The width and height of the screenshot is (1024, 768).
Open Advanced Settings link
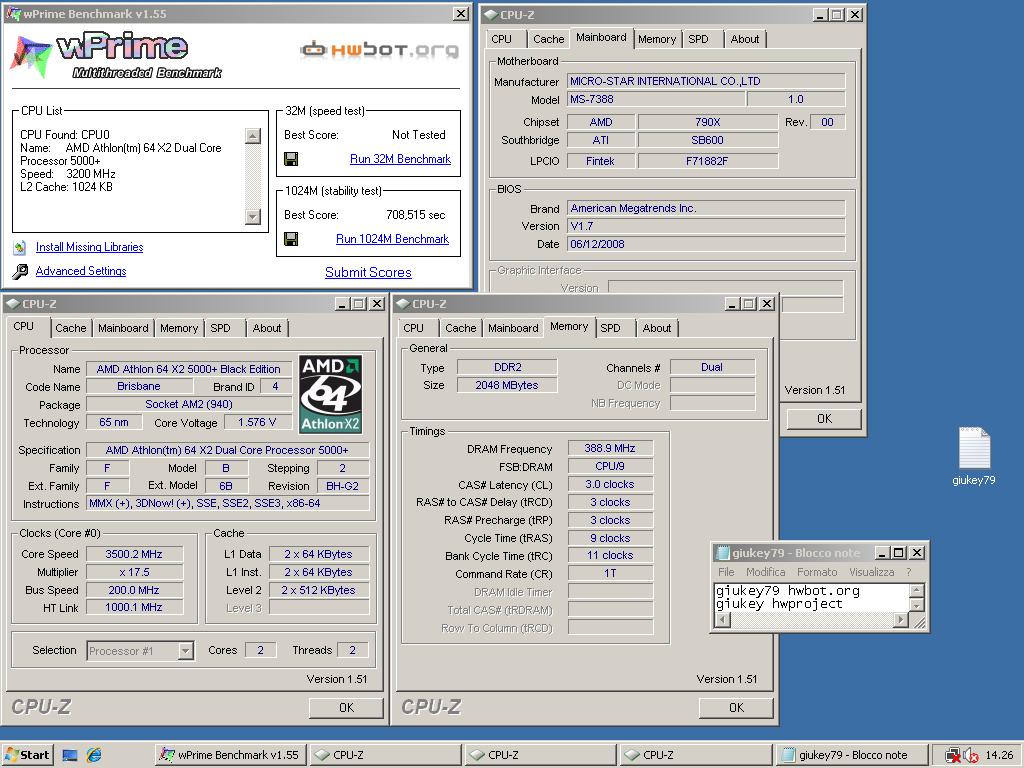pos(81,271)
